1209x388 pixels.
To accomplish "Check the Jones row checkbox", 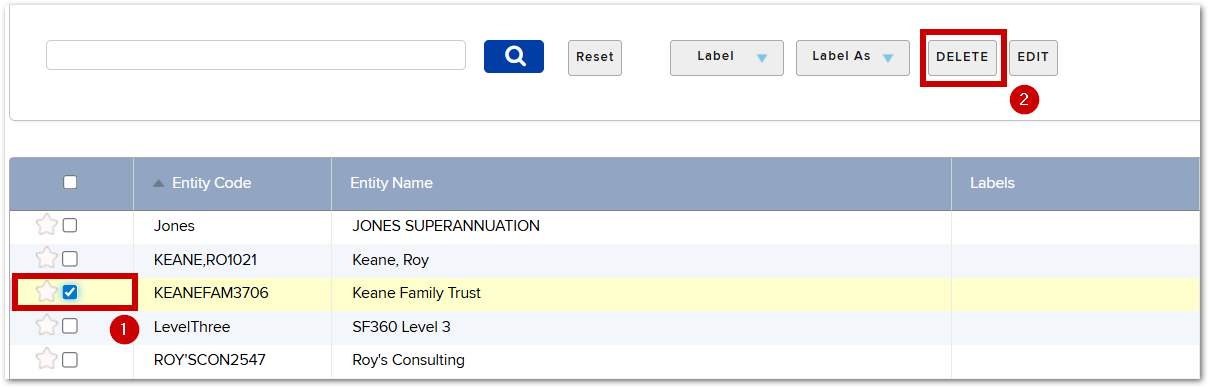I will tap(70, 226).
